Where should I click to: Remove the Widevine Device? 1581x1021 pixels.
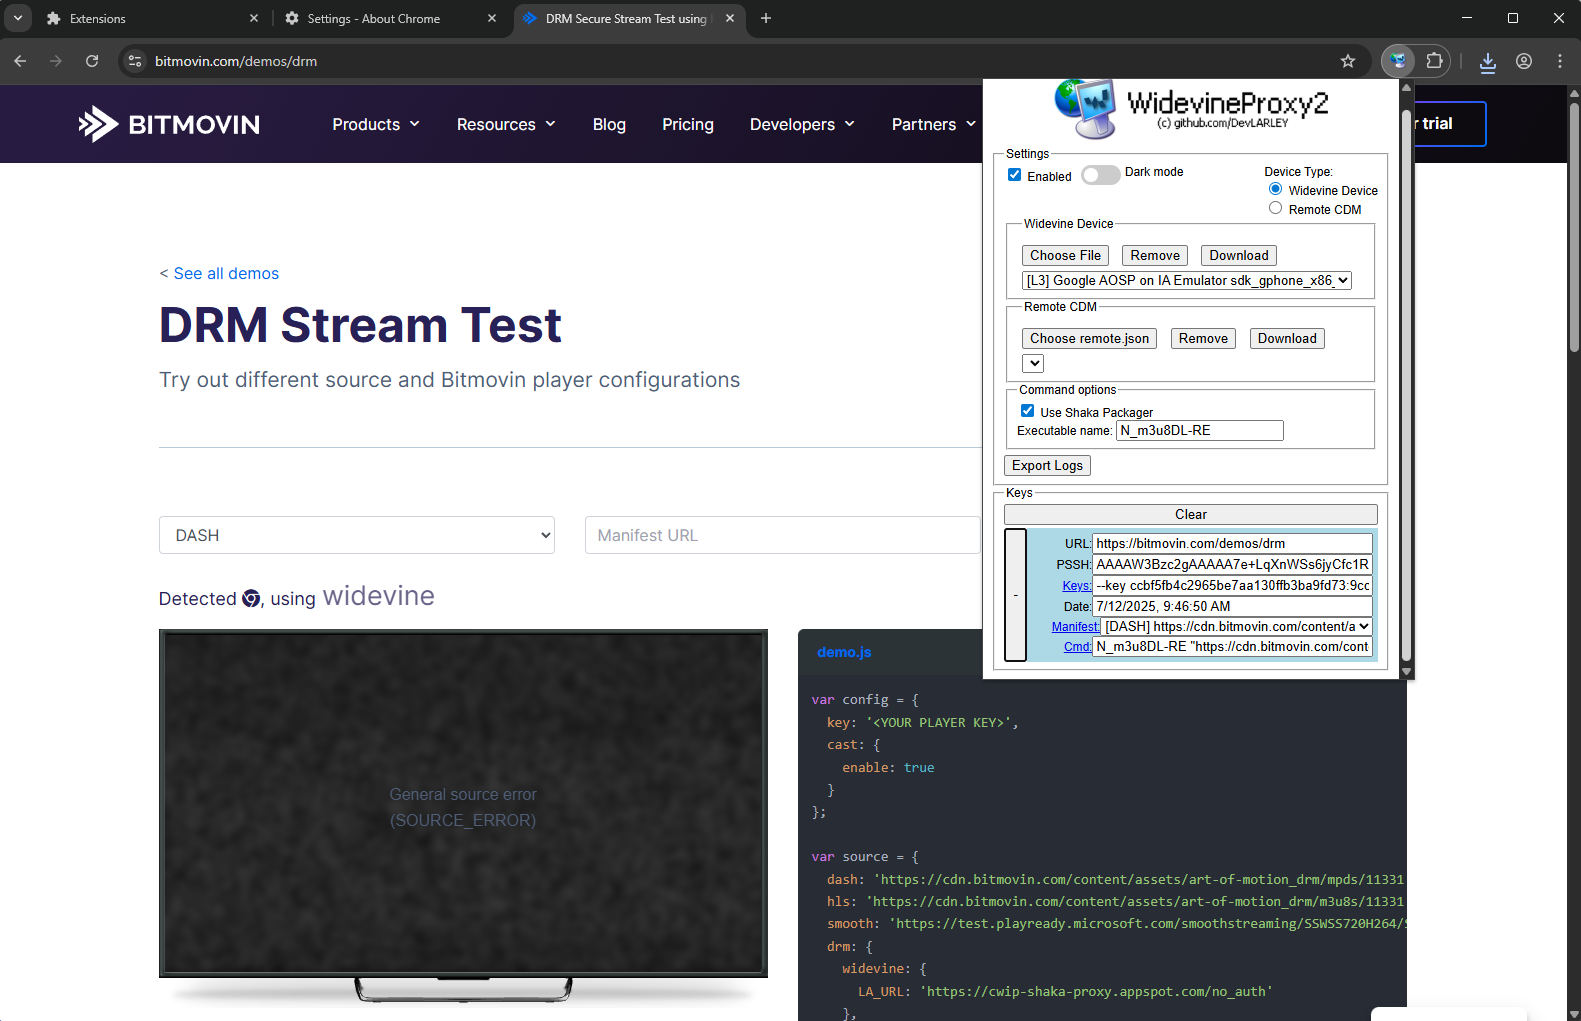coord(1155,256)
